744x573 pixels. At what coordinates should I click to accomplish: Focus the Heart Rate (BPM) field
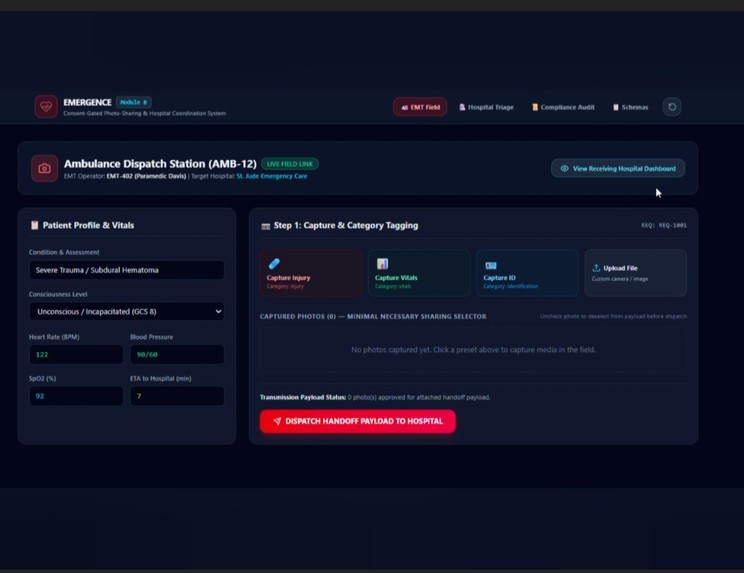(x=76, y=354)
